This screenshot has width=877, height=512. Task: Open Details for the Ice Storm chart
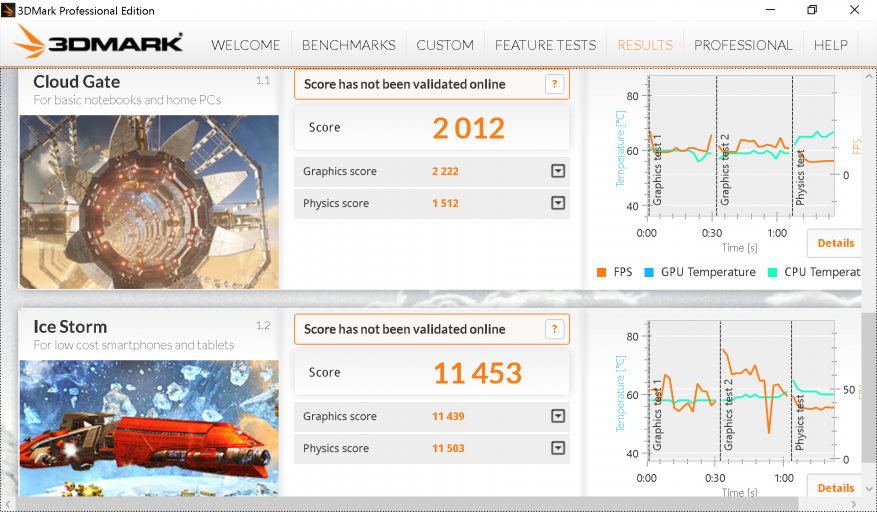(836, 488)
